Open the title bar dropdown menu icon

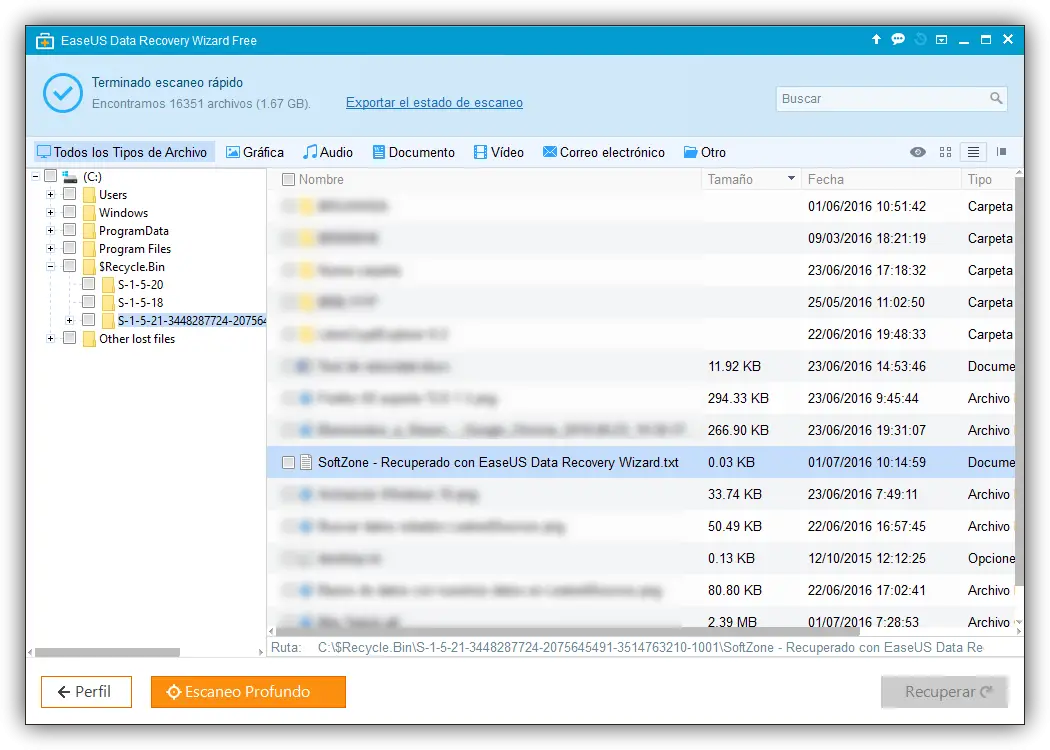click(x=942, y=40)
